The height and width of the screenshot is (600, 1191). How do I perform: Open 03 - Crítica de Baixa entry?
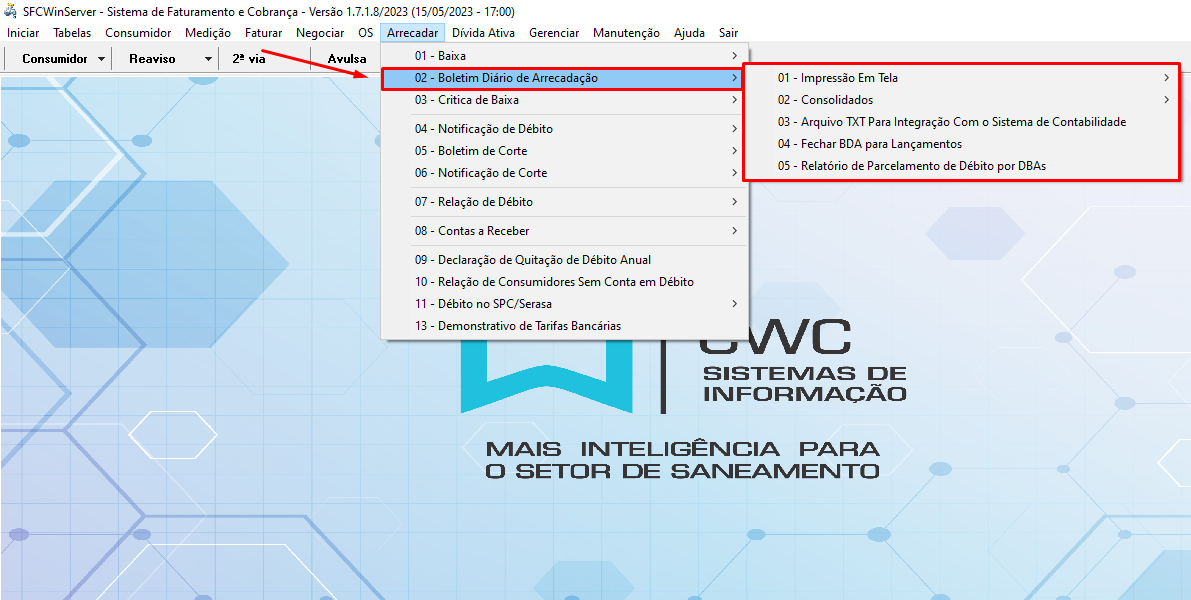point(565,100)
